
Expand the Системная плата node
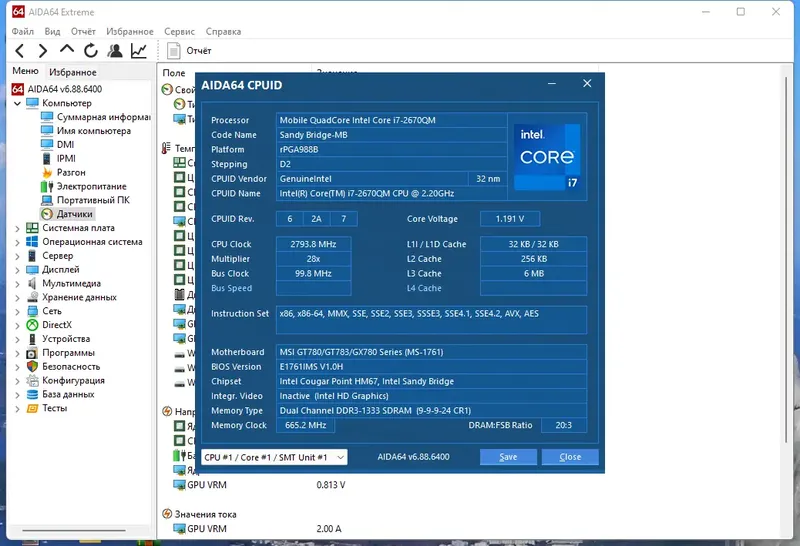pos(17,228)
